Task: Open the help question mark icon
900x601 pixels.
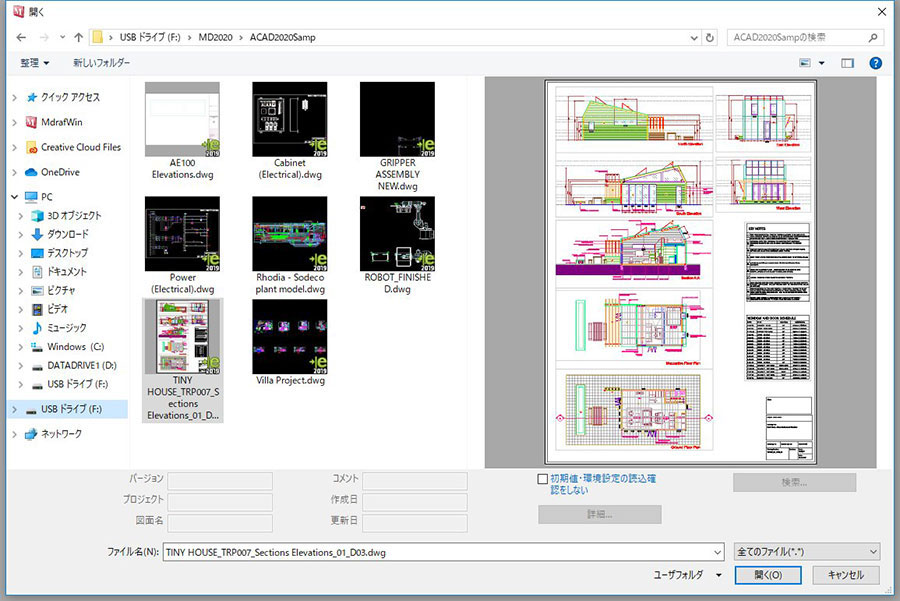Action: point(875,63)
